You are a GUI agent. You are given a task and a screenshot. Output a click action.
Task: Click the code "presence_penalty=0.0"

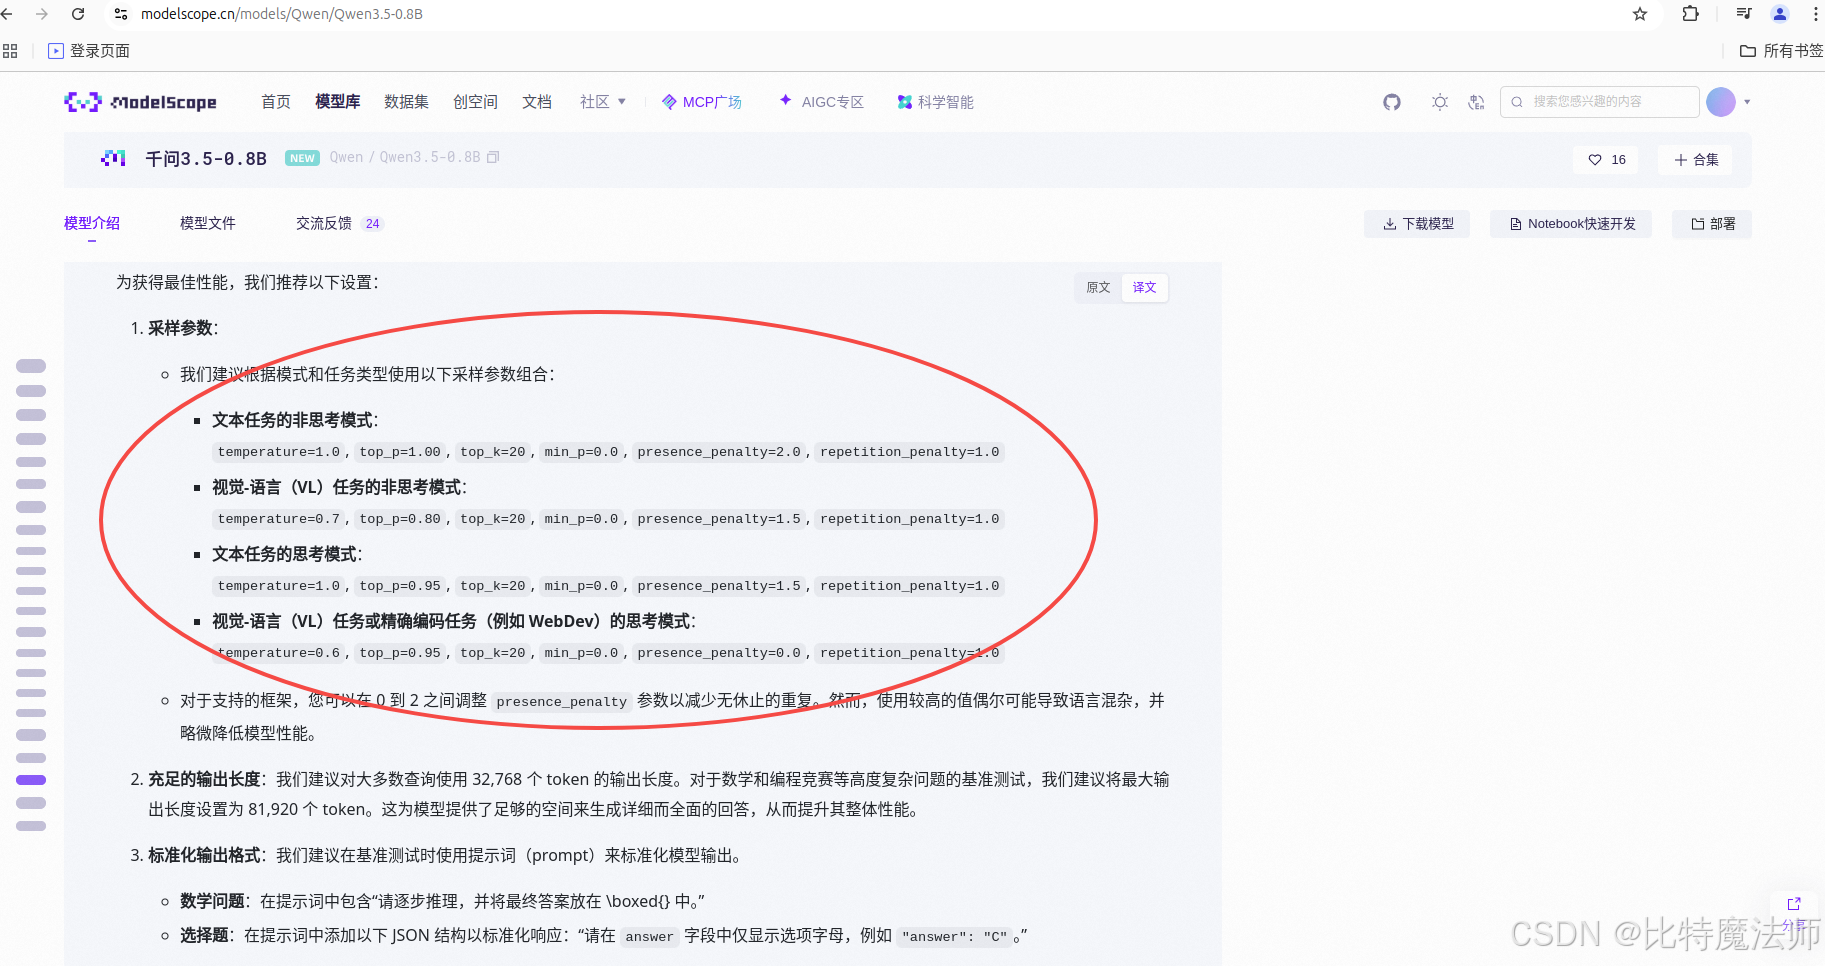(x=719, y=653)
